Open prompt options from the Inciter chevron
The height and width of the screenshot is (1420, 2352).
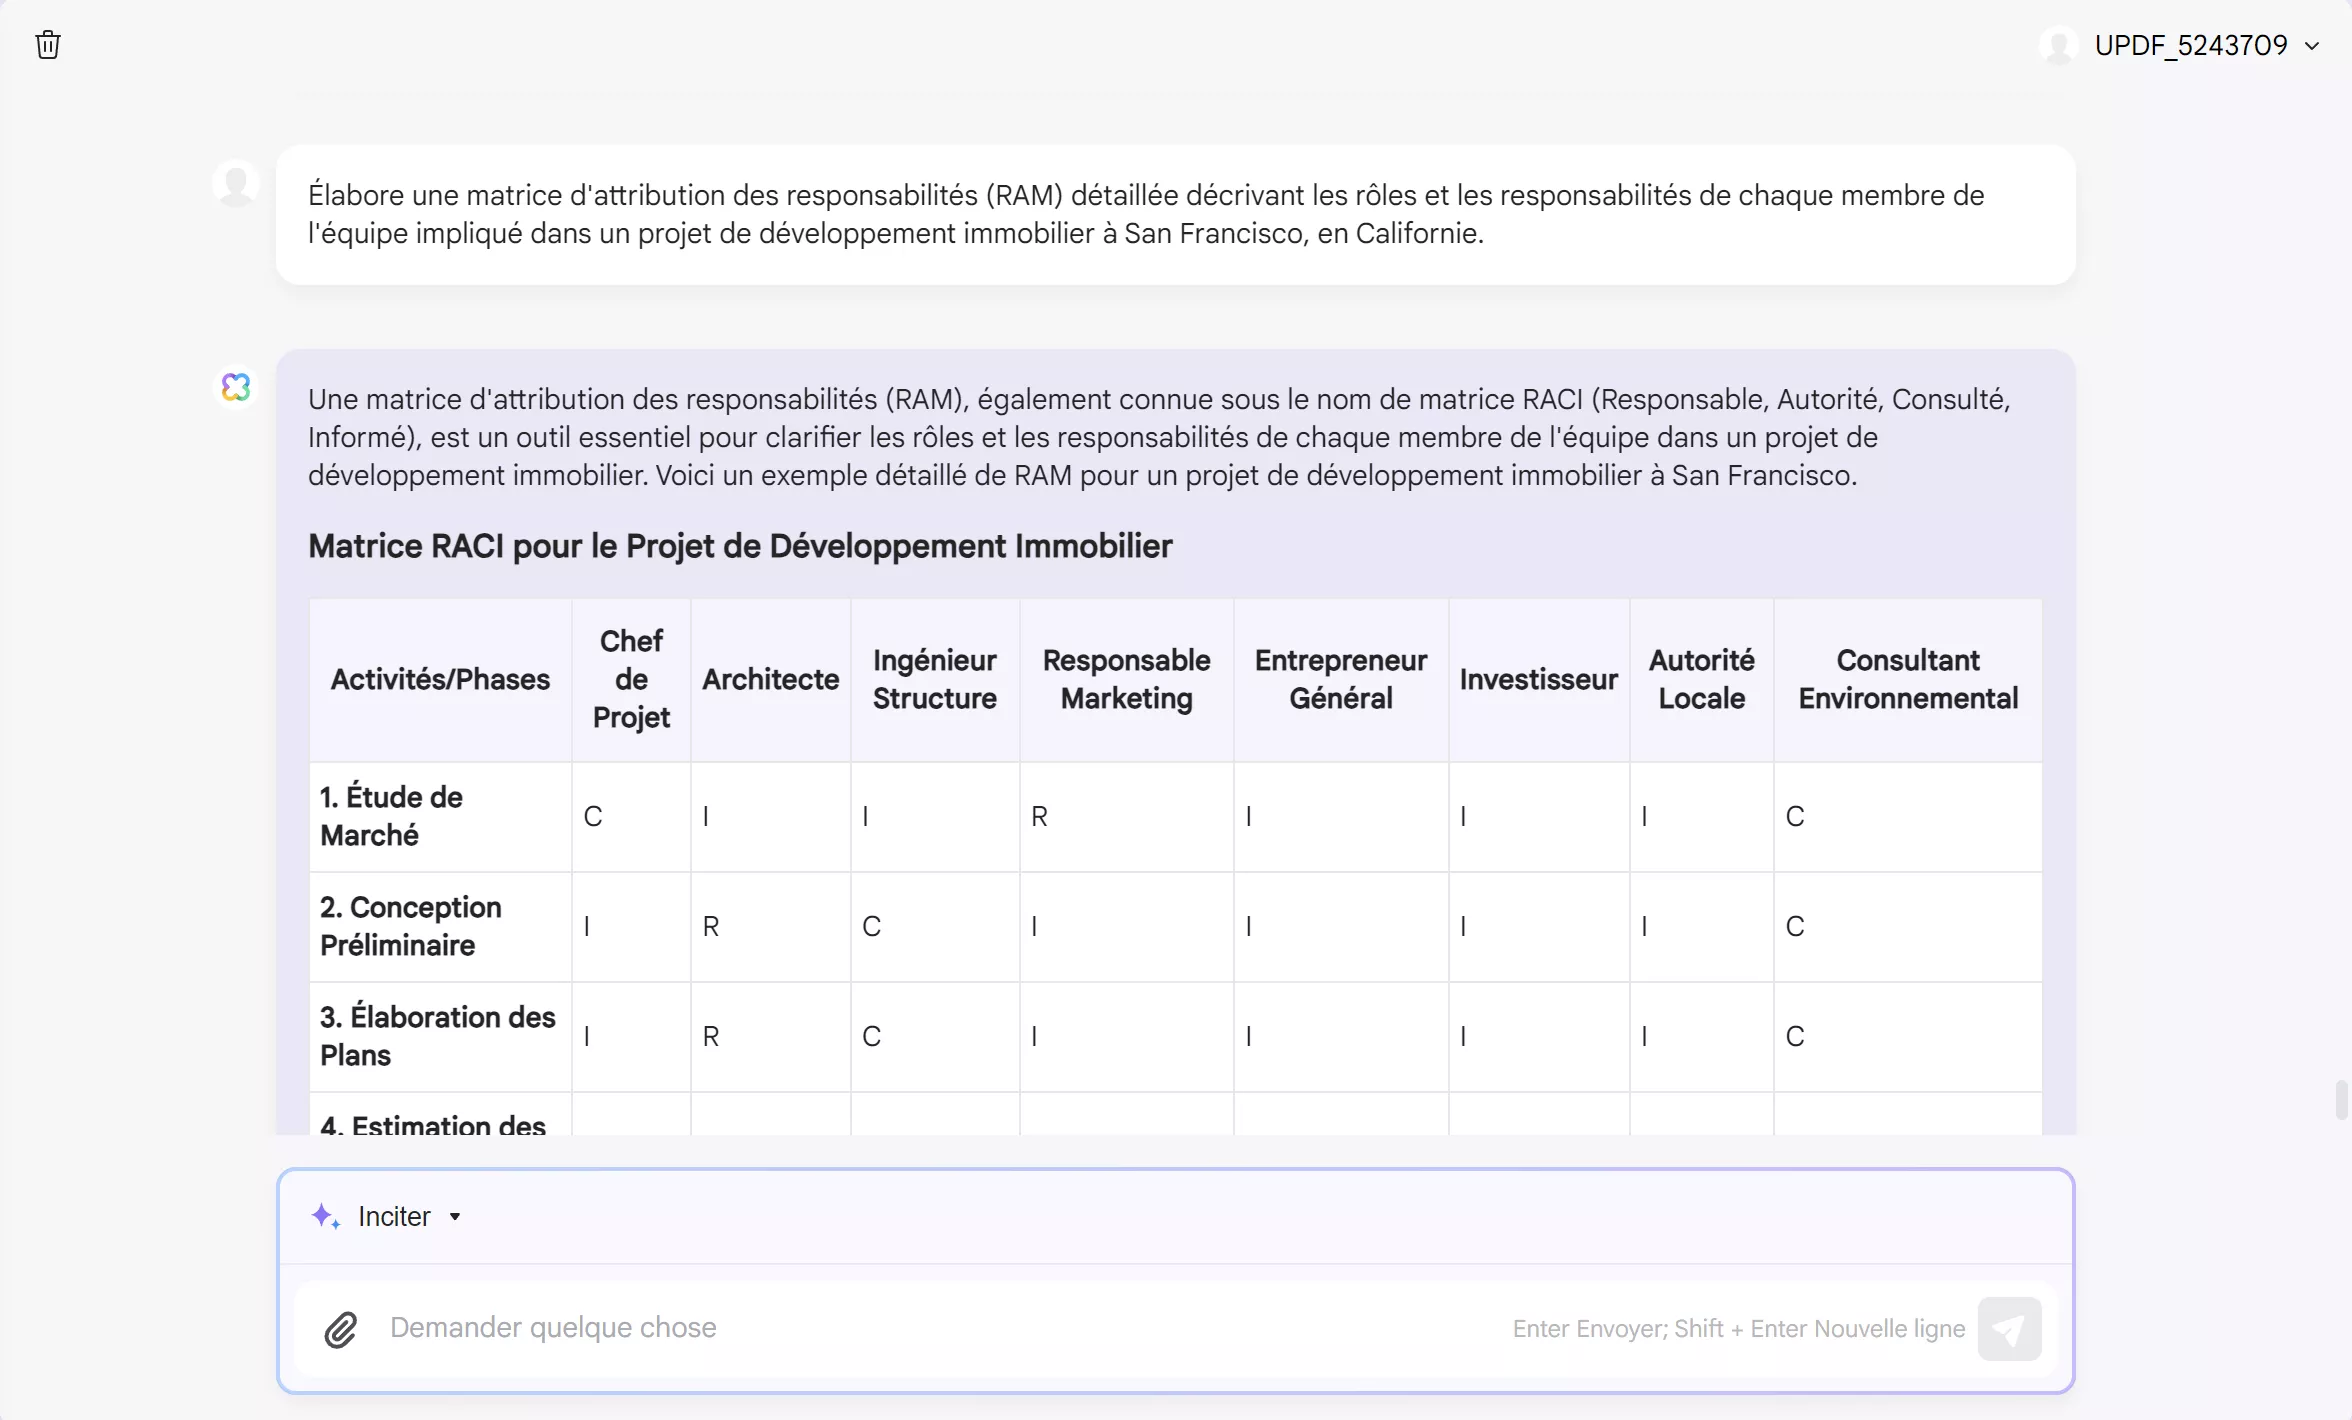457,1217
